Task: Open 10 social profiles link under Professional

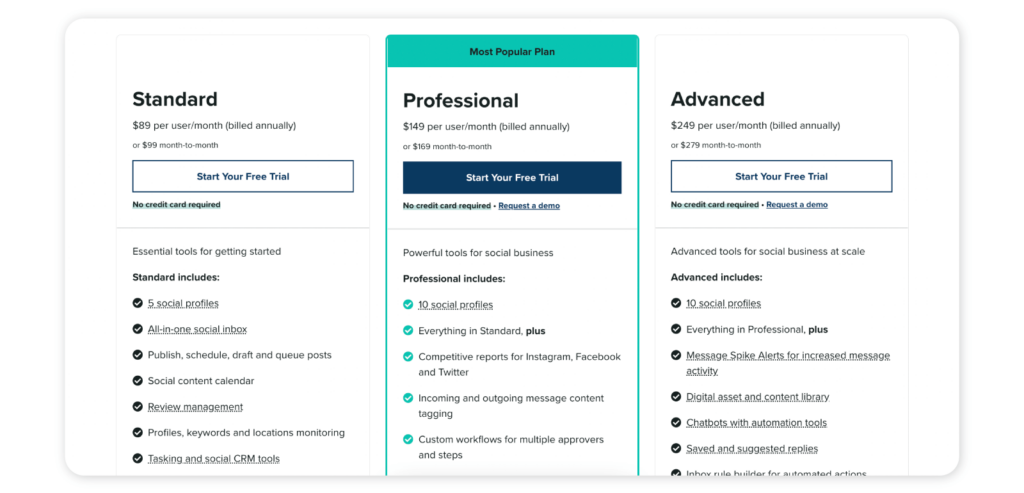Action: (456, 304)
